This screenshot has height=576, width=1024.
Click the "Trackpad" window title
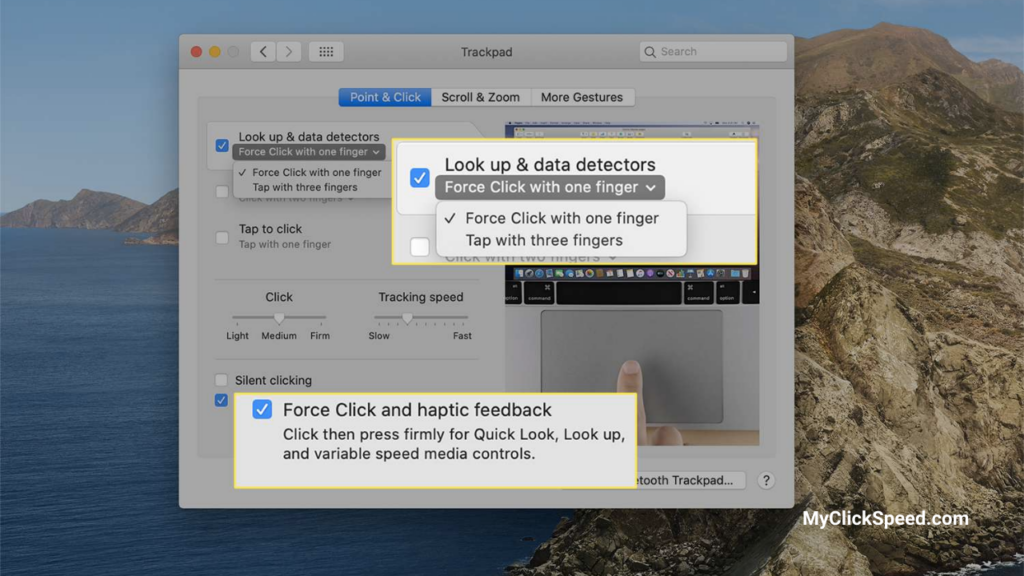point(487,52)
